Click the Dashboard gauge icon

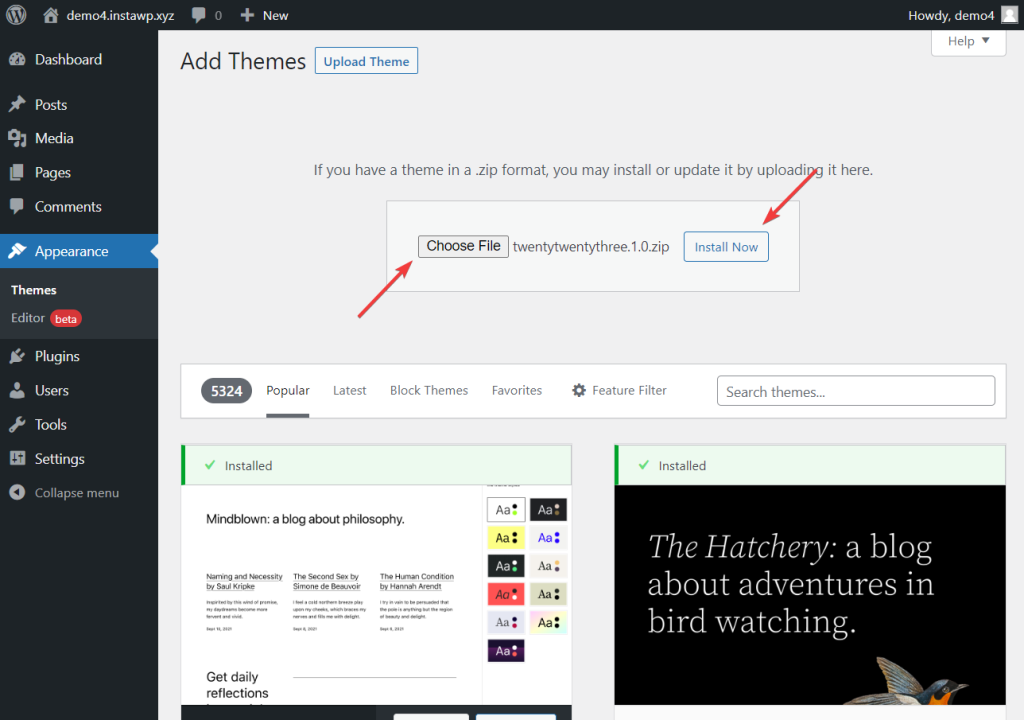(x=18, y=59)
